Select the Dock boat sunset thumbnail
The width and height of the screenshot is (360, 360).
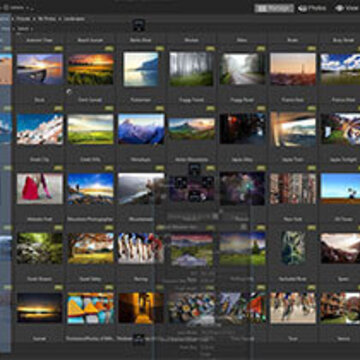[40, 69]
